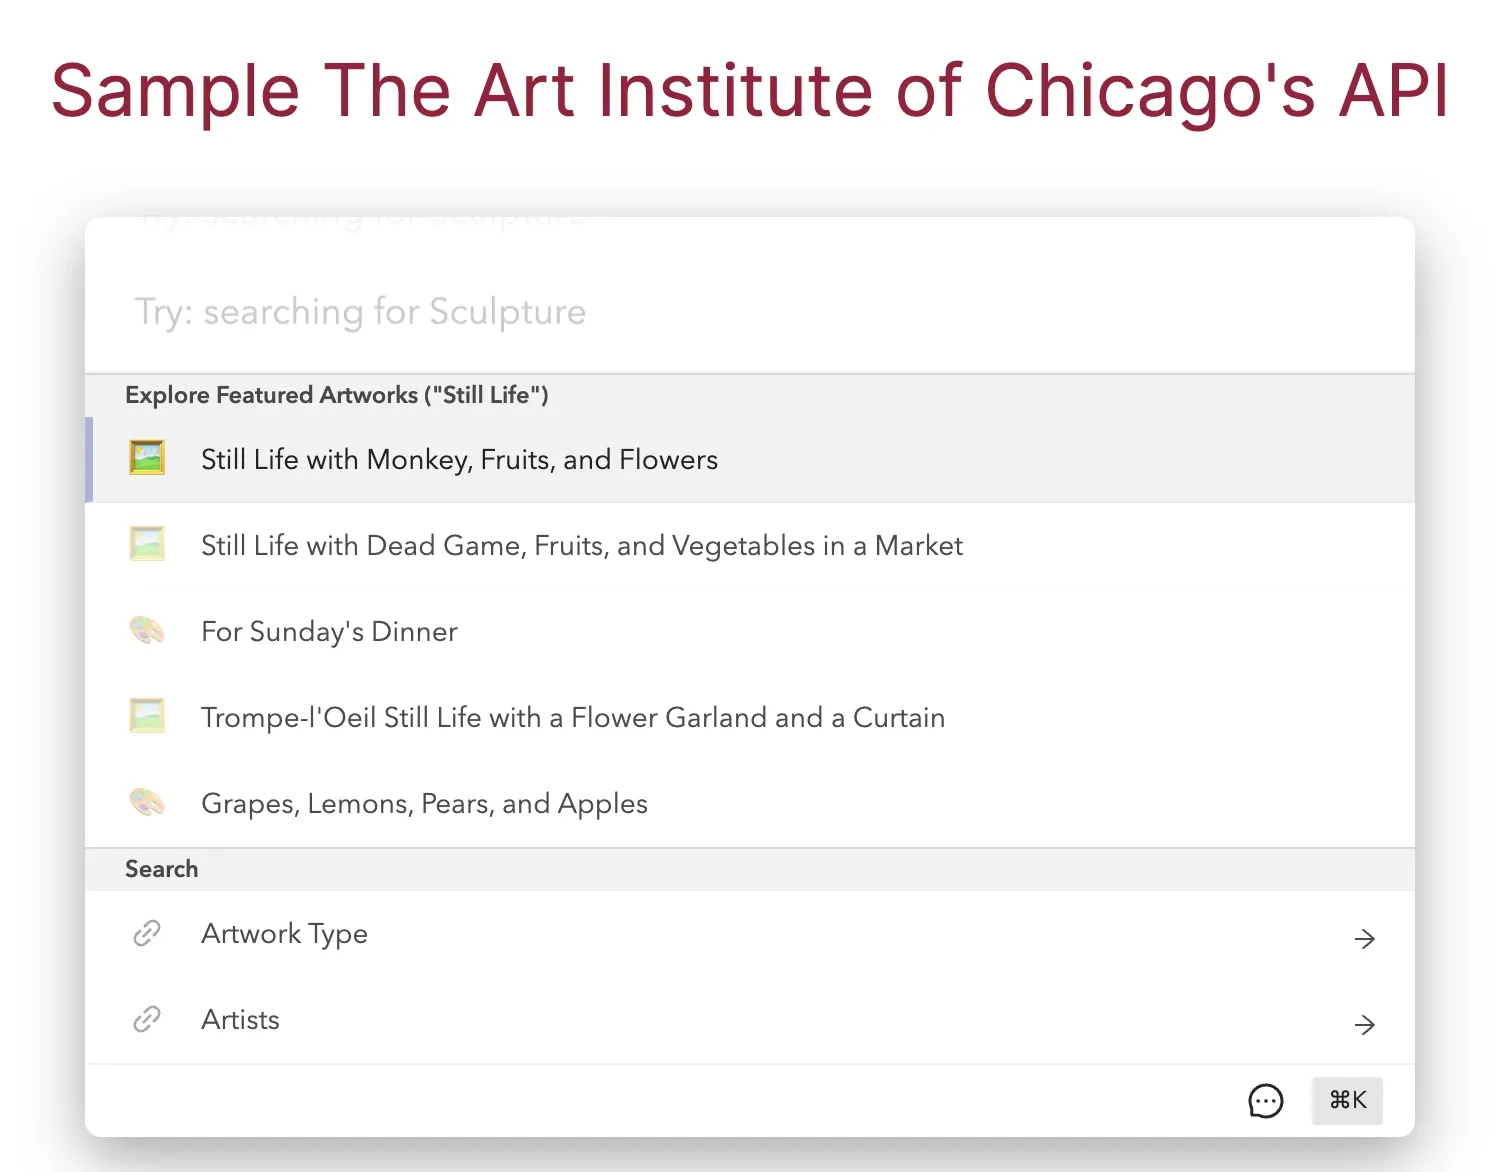This screenshot has height=1172, width=1490.
Task: Select Still Life with Dead Game result
Action: point(750,545)
